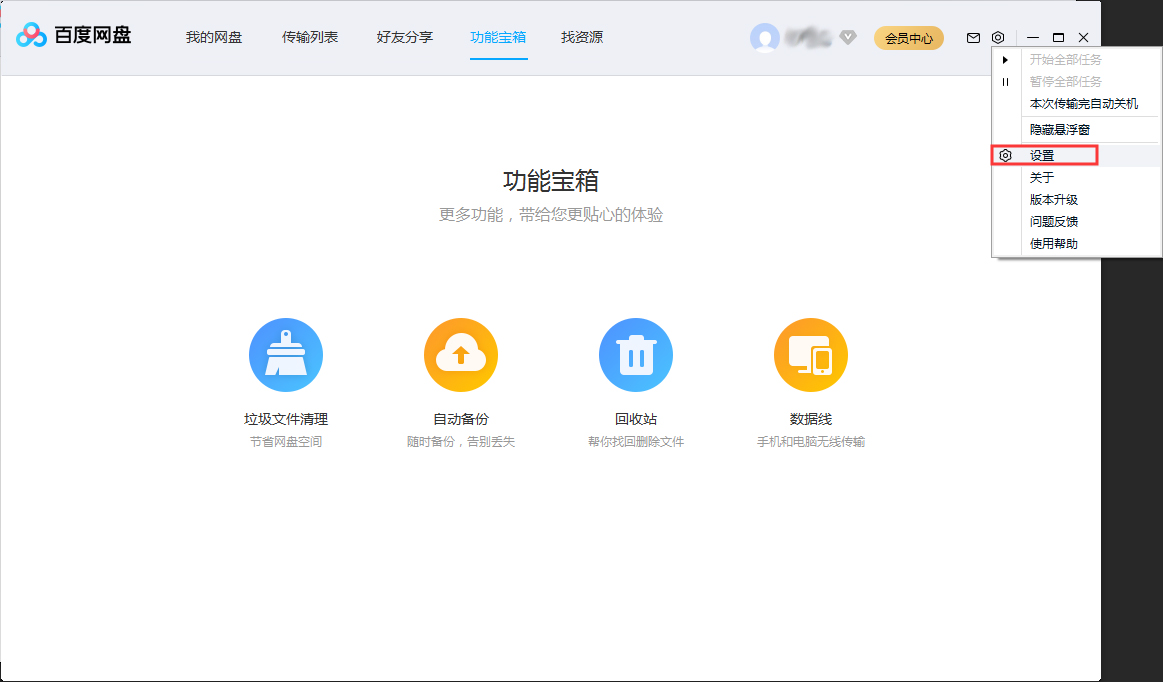Select 问题反馈 to send feedback
The height and width of the screenshot is (682, 1163).
pyautogui.click(x=1050, y=221)
